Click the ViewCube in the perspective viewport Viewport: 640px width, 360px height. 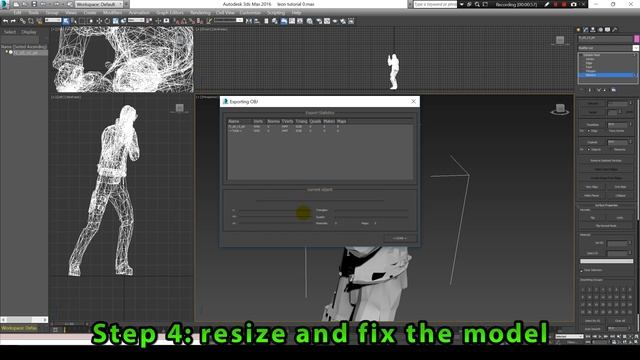560,109
